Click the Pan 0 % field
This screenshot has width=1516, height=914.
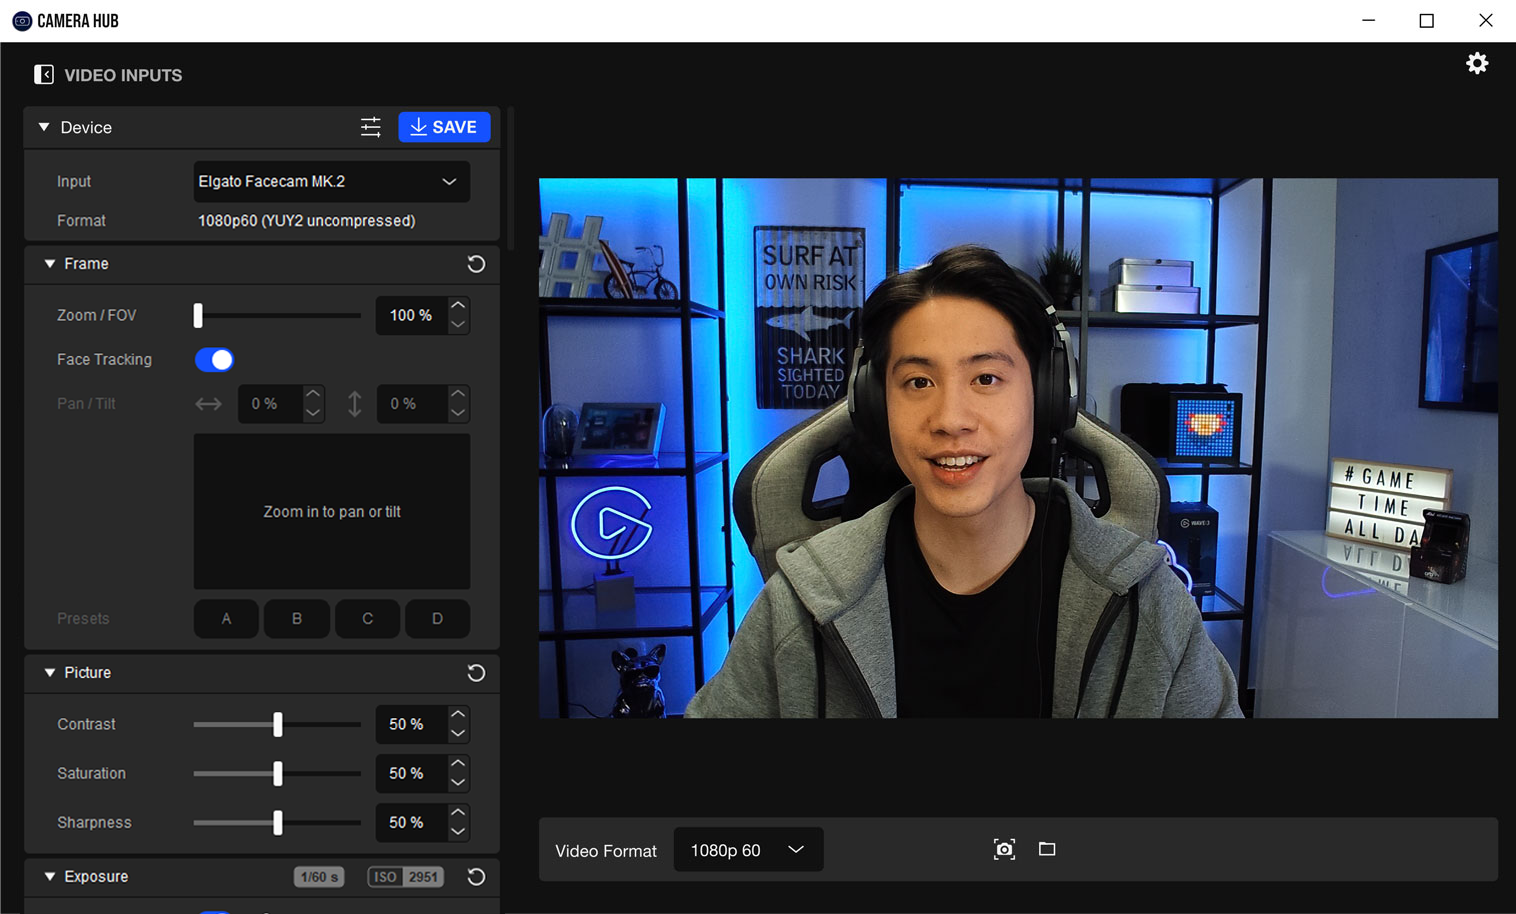pyautogui.click(x=269, y=404)
